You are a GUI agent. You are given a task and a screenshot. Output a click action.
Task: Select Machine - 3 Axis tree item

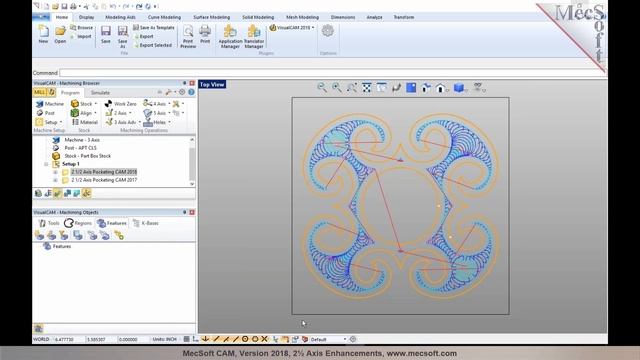82,140
